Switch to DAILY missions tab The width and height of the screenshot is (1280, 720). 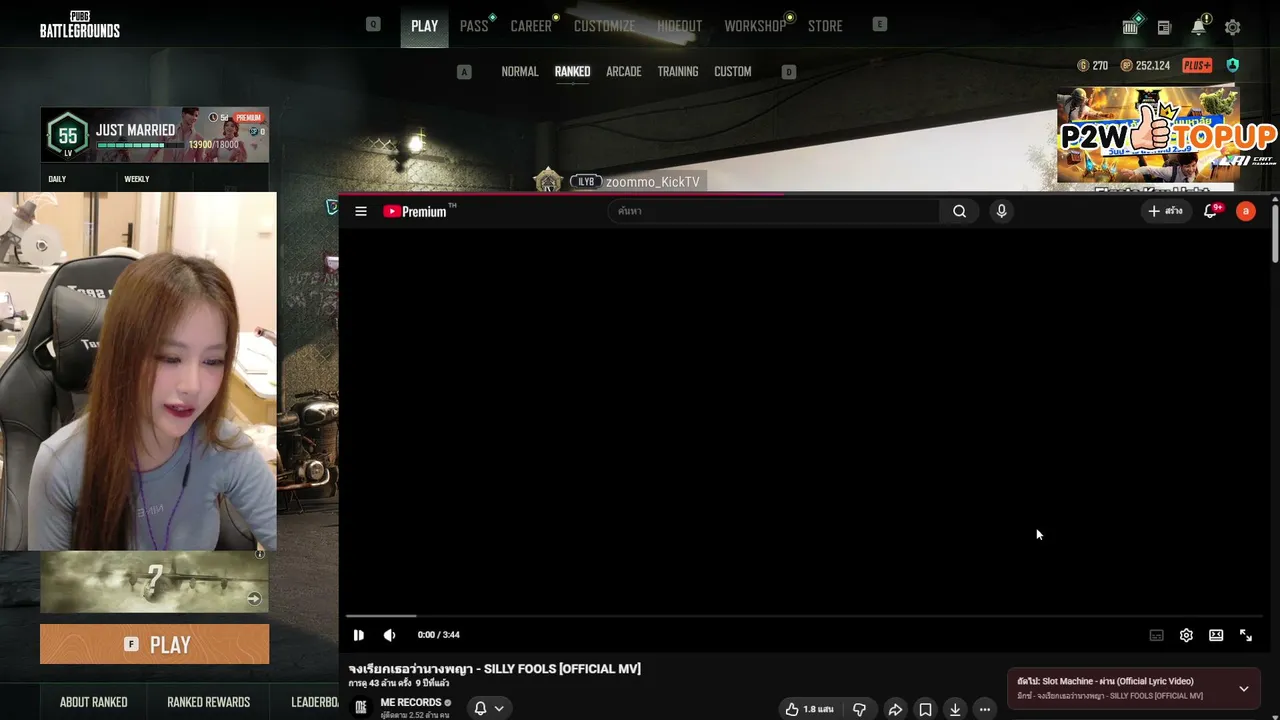[x=57, y=179]
